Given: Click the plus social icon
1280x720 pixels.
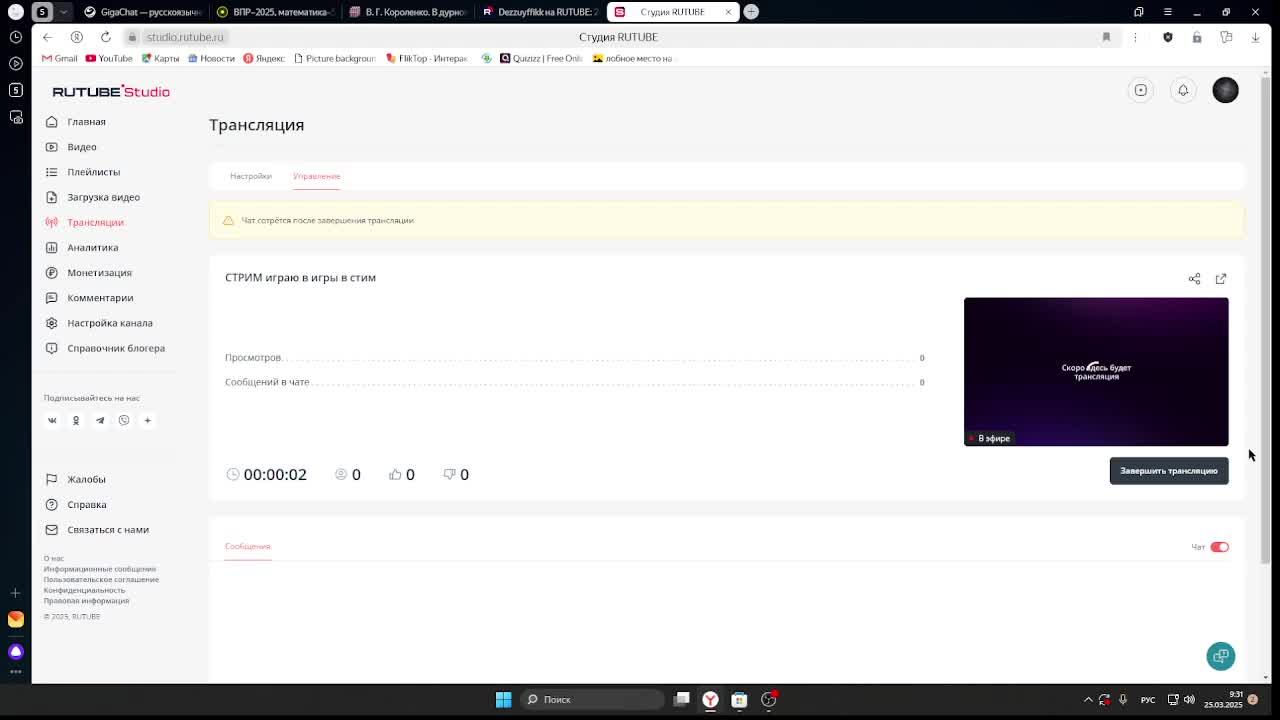Looking at the screenshot, I should point(148,420).
